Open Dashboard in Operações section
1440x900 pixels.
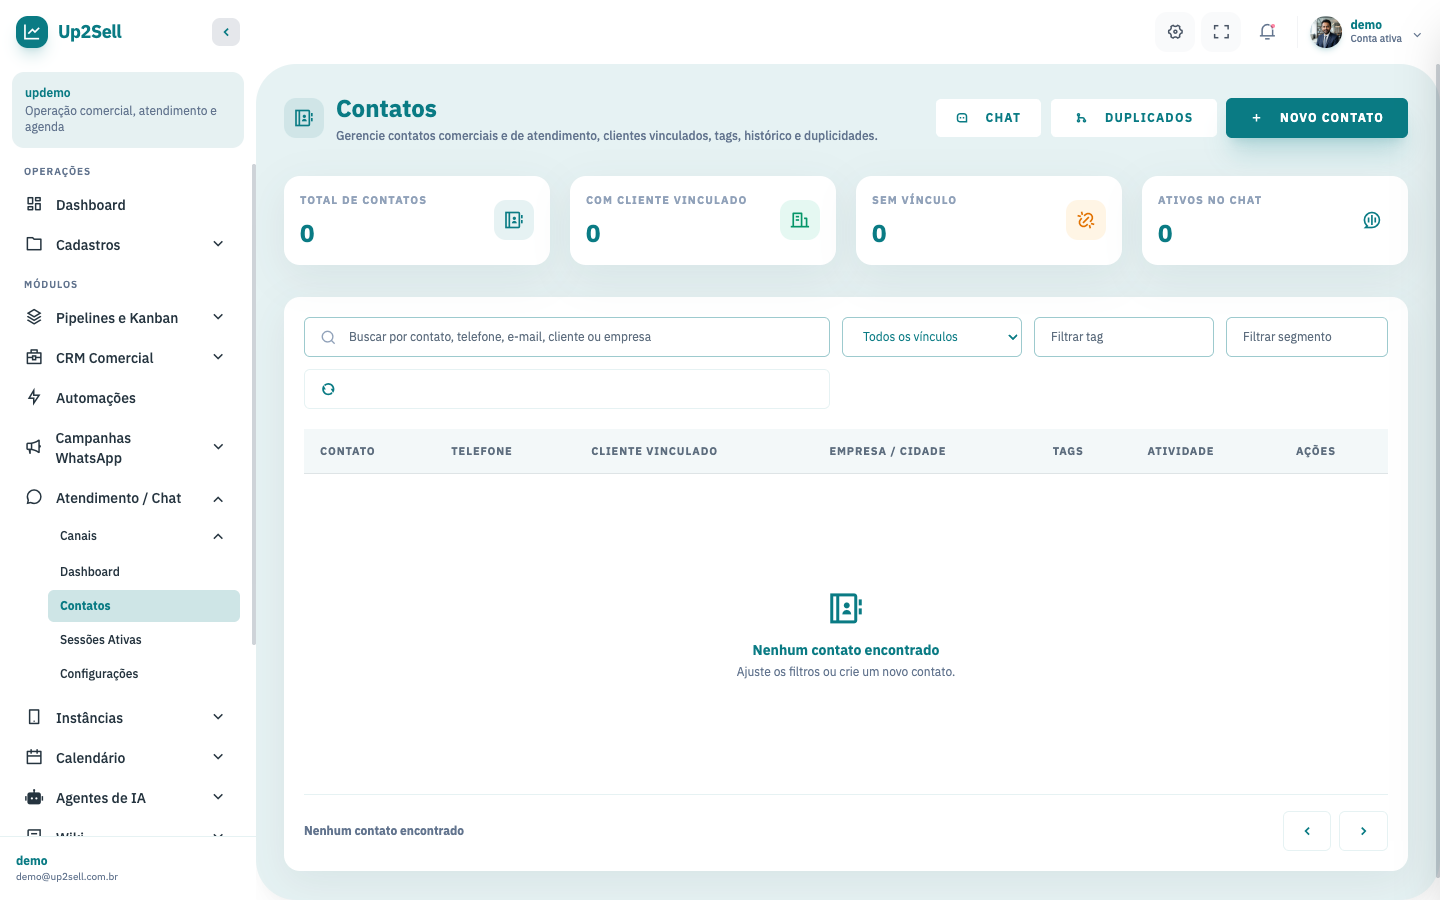pos(126,205)
